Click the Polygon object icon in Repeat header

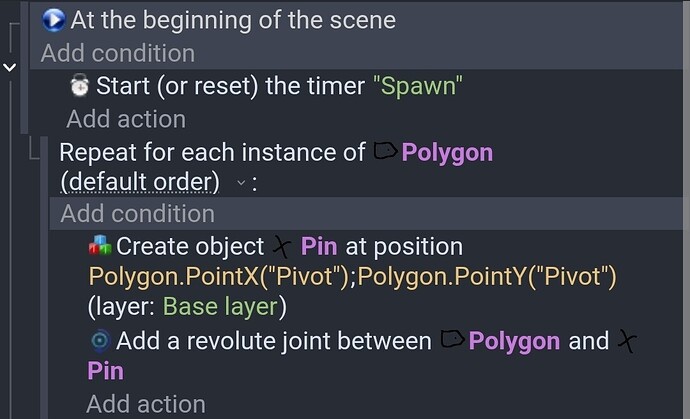coord(384,152)
